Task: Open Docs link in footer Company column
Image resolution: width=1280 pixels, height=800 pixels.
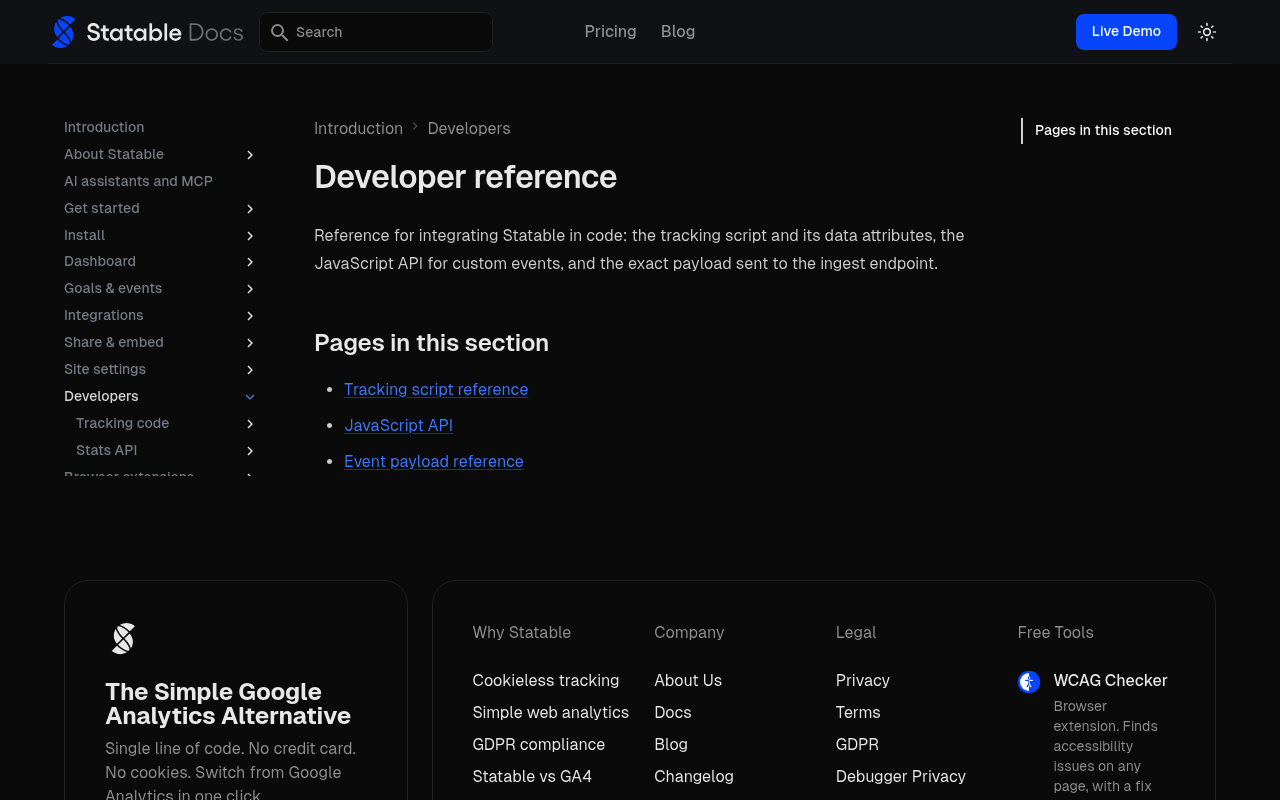Action: (673, 712)
